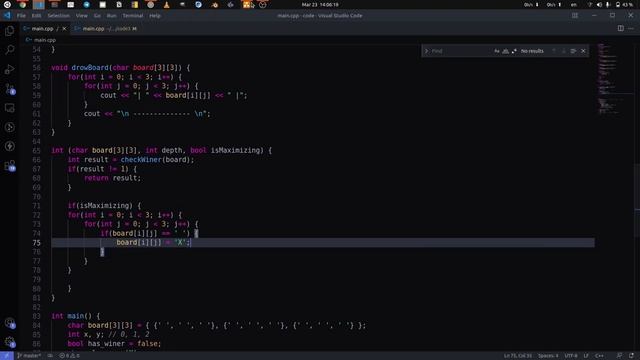Viewport: 640px width, 360px height.
Task: Click line number 65 in gutter
Action: point(36,150)
